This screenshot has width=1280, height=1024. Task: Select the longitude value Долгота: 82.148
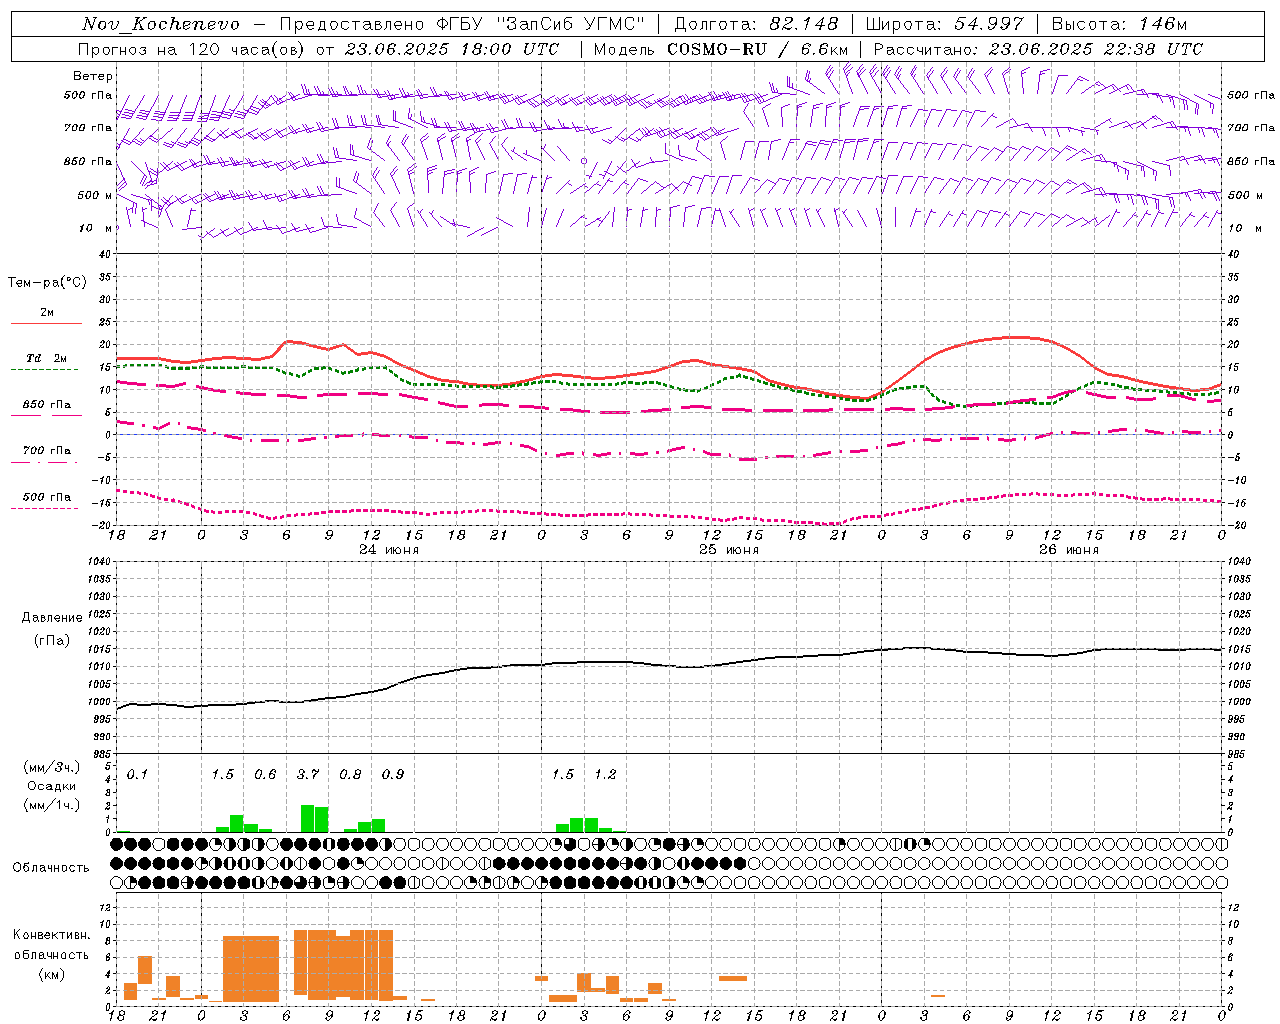756,24
